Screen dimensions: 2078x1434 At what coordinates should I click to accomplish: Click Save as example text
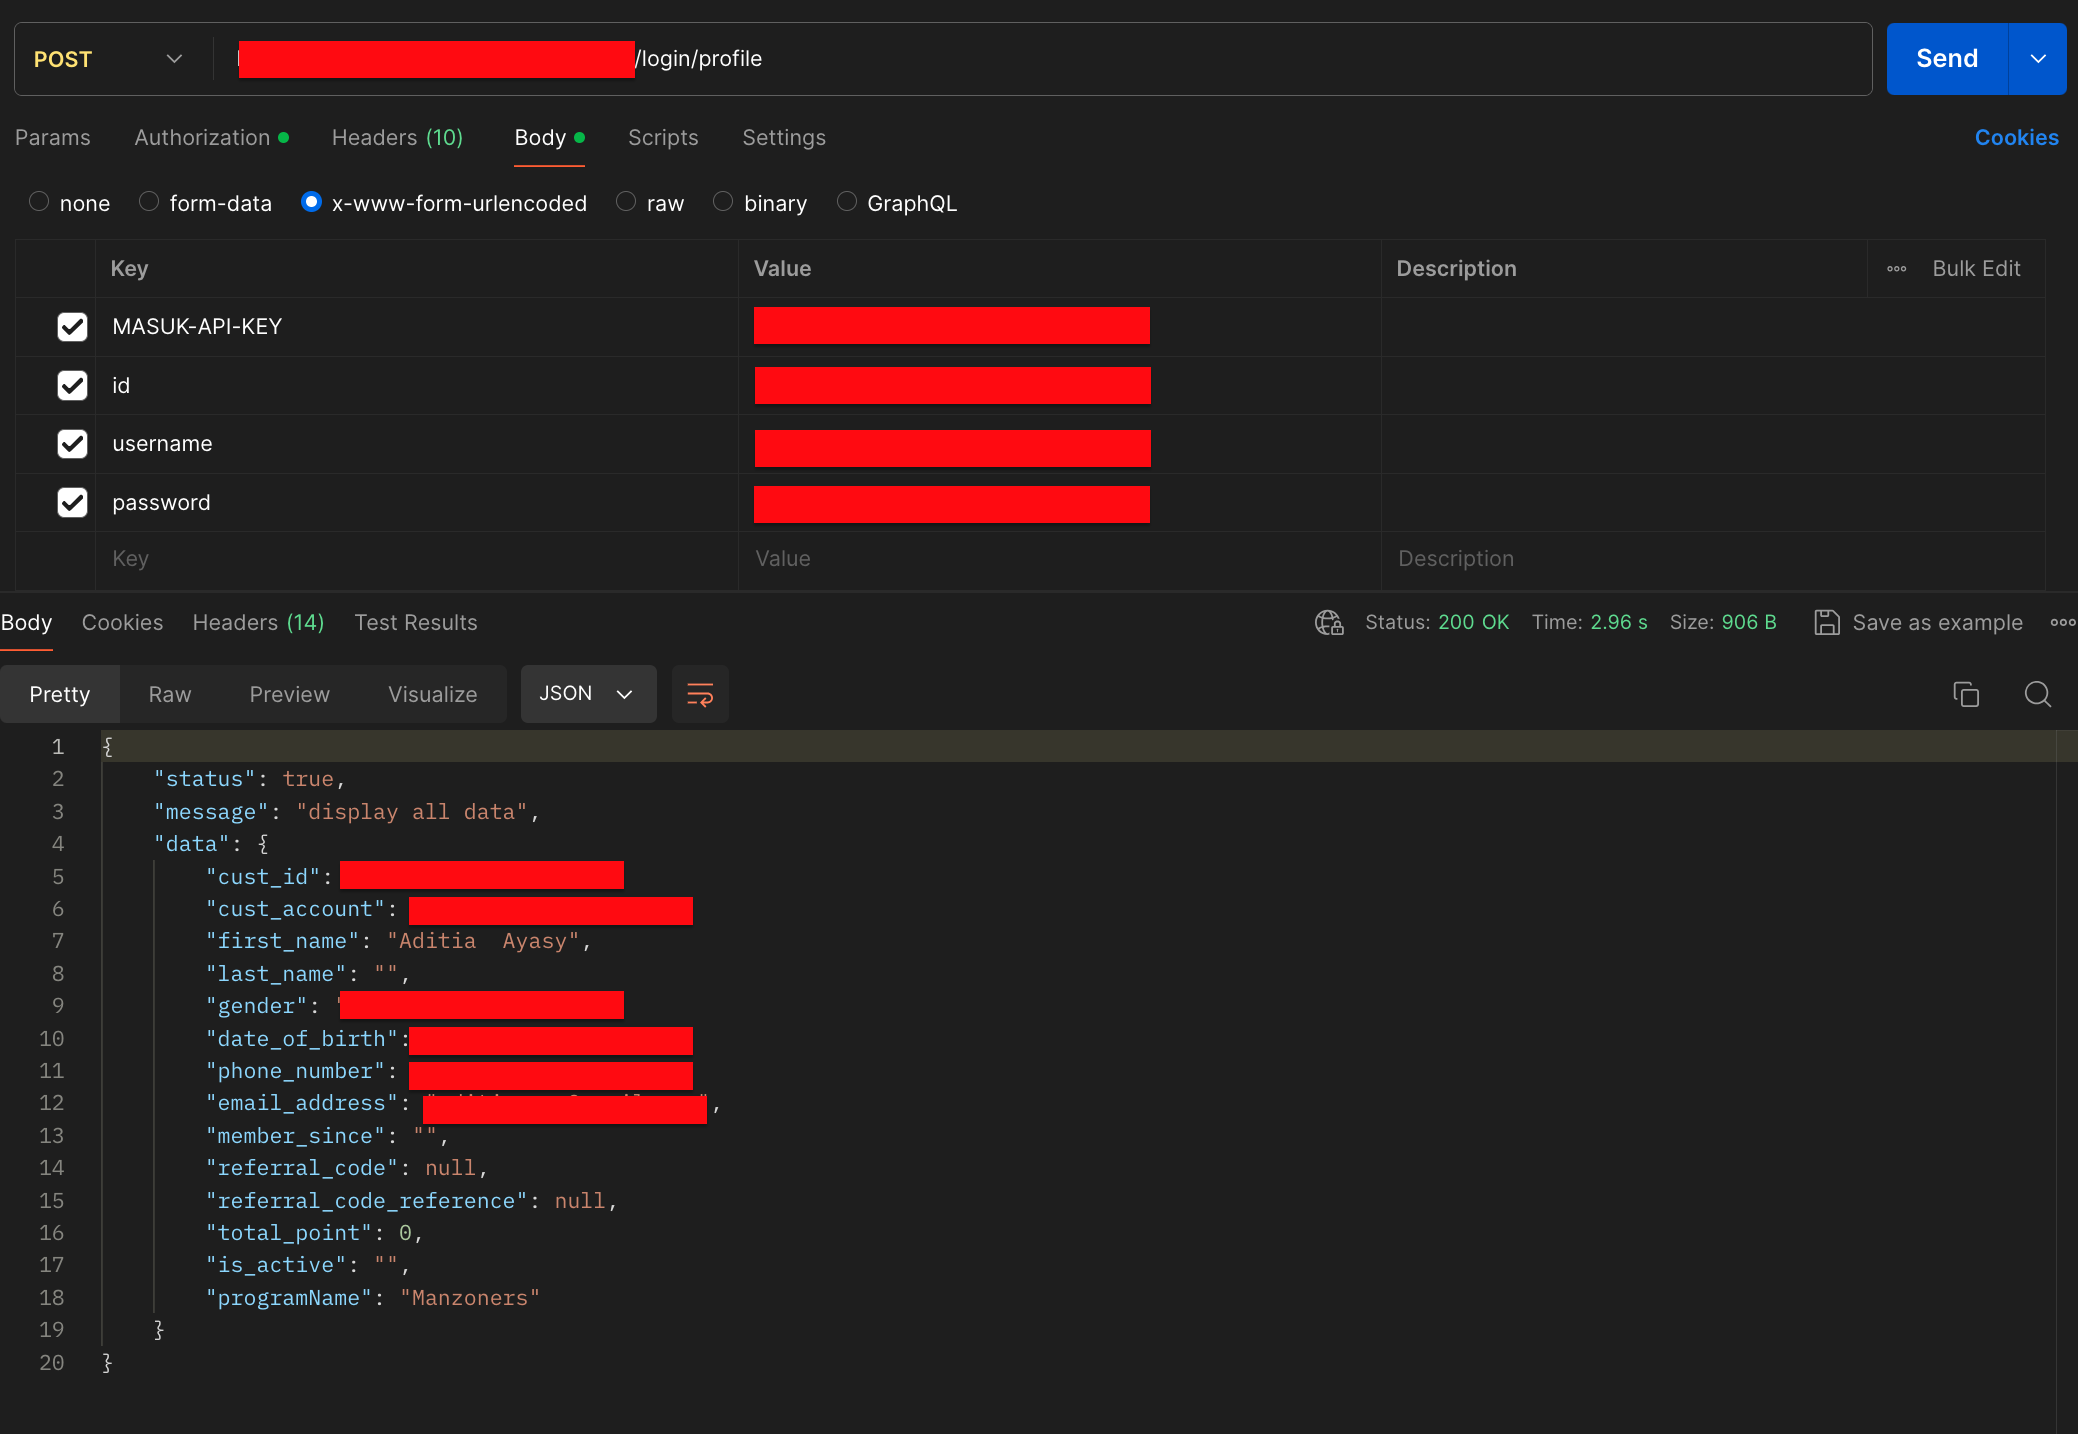coord(1937,622)
